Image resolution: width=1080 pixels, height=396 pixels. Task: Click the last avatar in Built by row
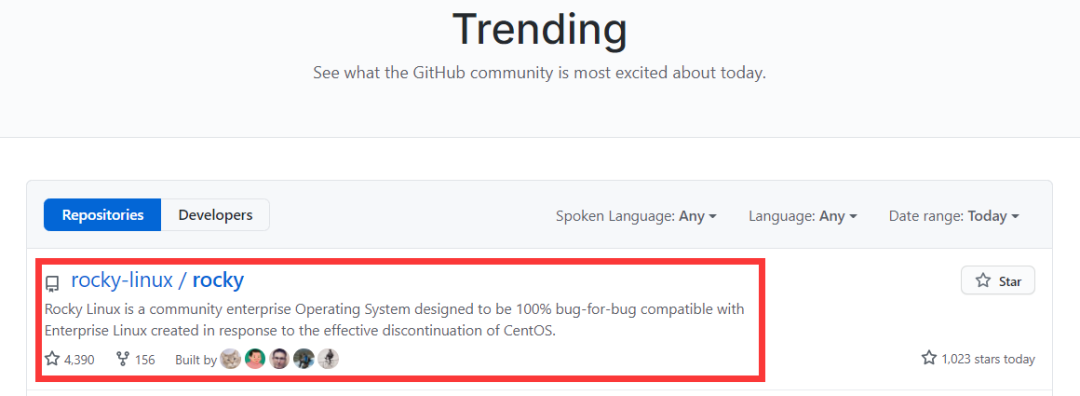click(x=328, y=359)
